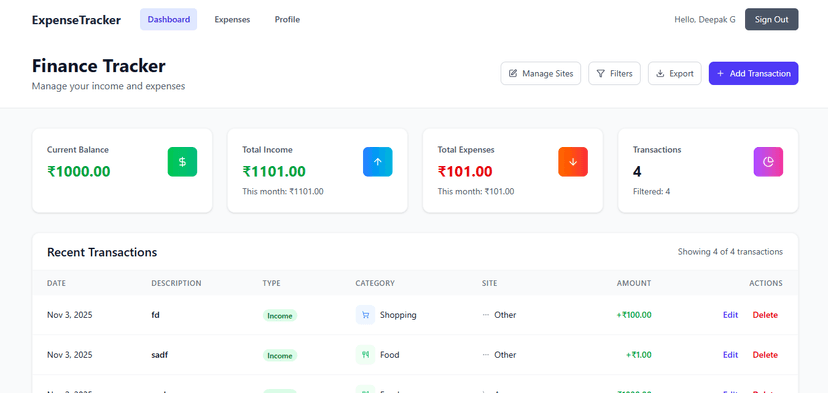Export the transactions
The image size is (828, 393).
pyautogui.click(x=674, y=73)
